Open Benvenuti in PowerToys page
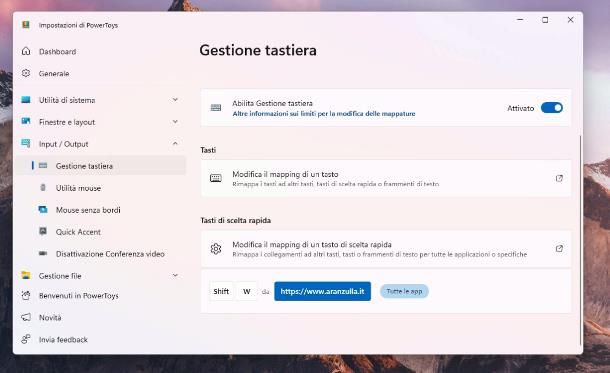Image resolution: width=610 pixels, height=373 pixels. (x=79, y=296)
